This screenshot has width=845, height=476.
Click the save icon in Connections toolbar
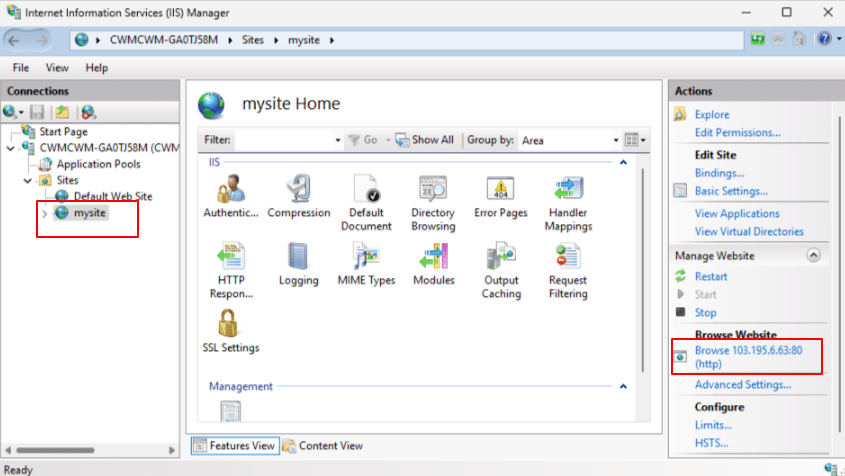tap(37, 112)
